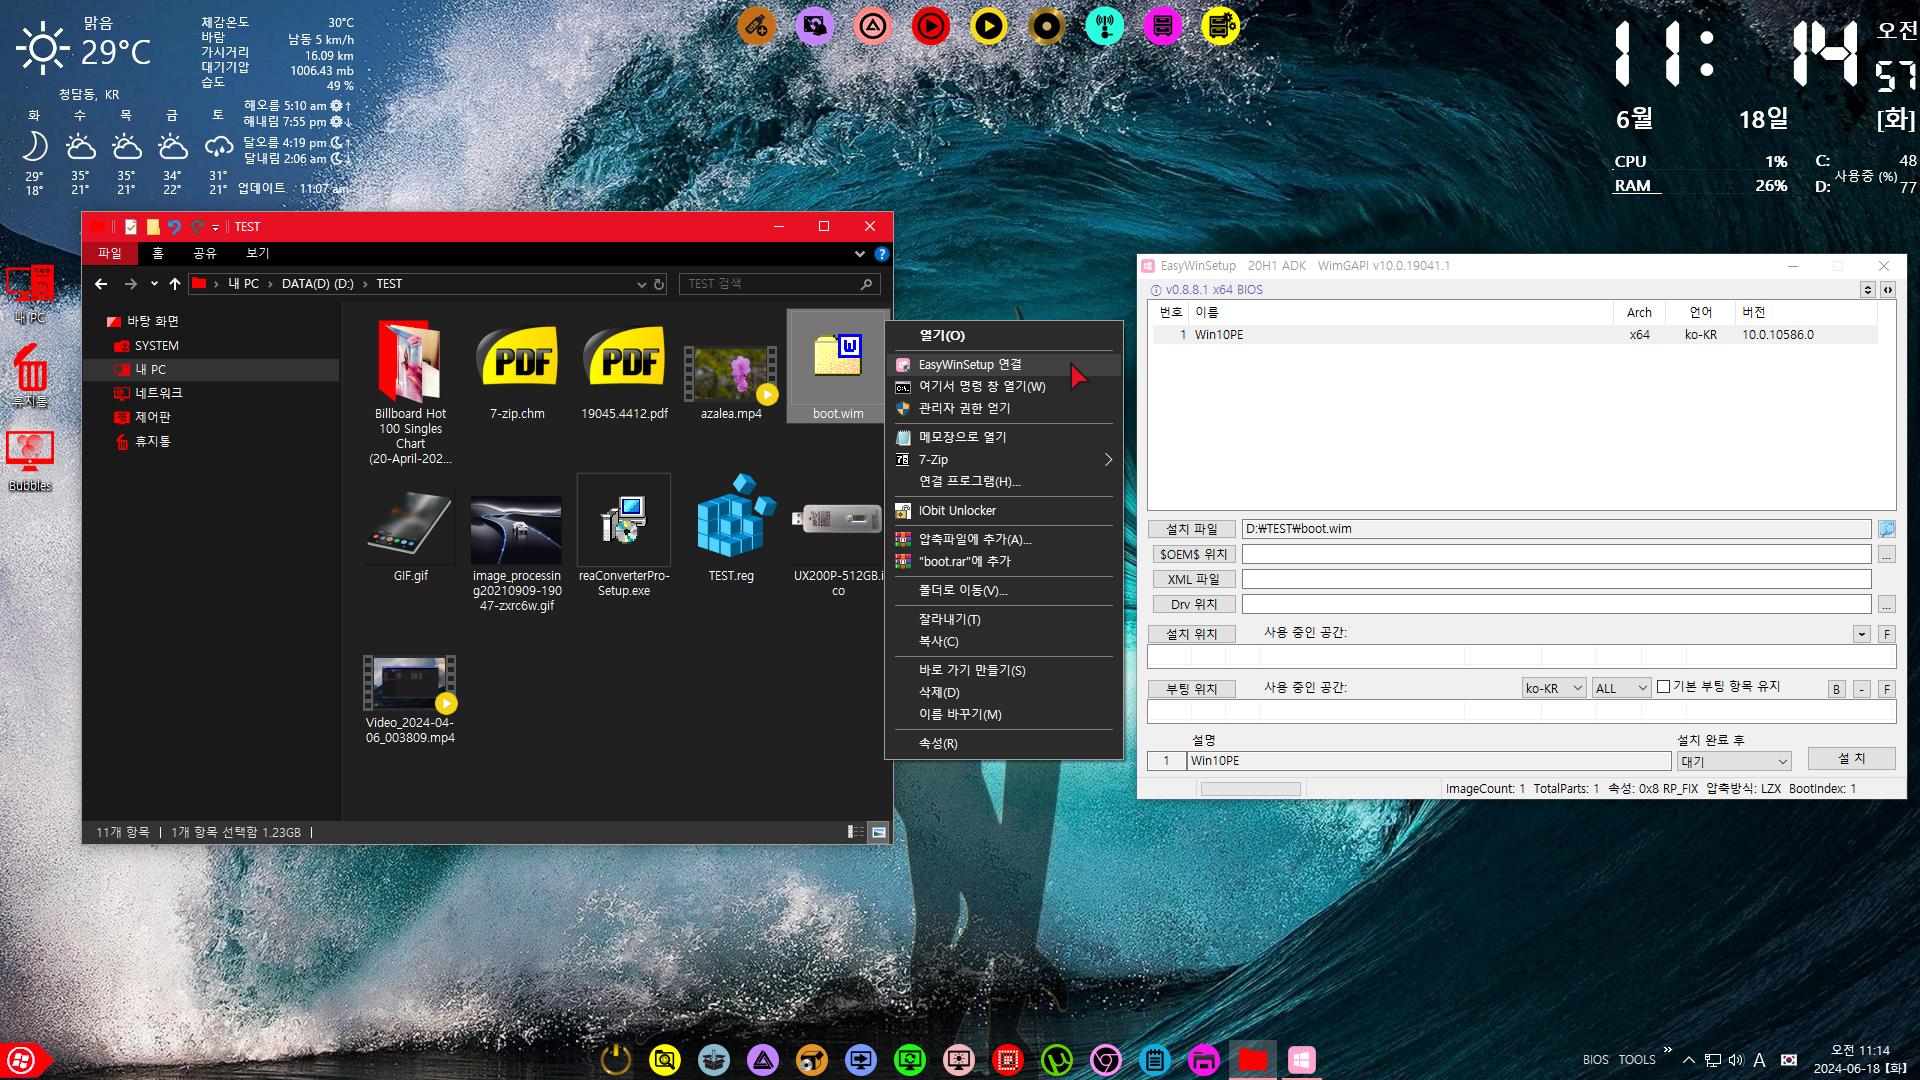The image size is (1920, 1080).
Task: Switch to large icons view in status bar
Action: (878, 832)
